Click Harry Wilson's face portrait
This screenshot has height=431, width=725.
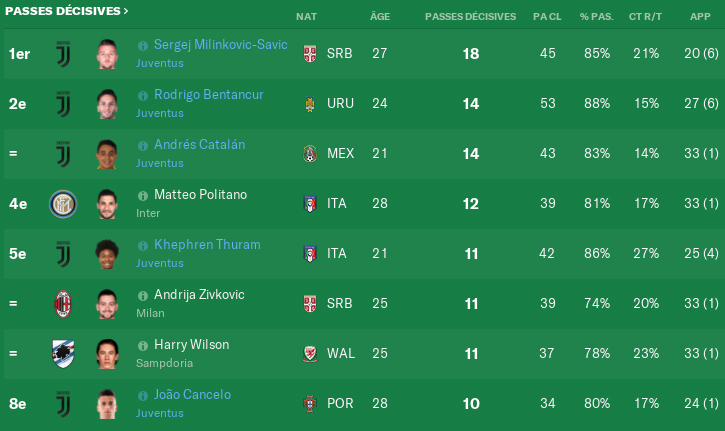[x=107, y=354]
